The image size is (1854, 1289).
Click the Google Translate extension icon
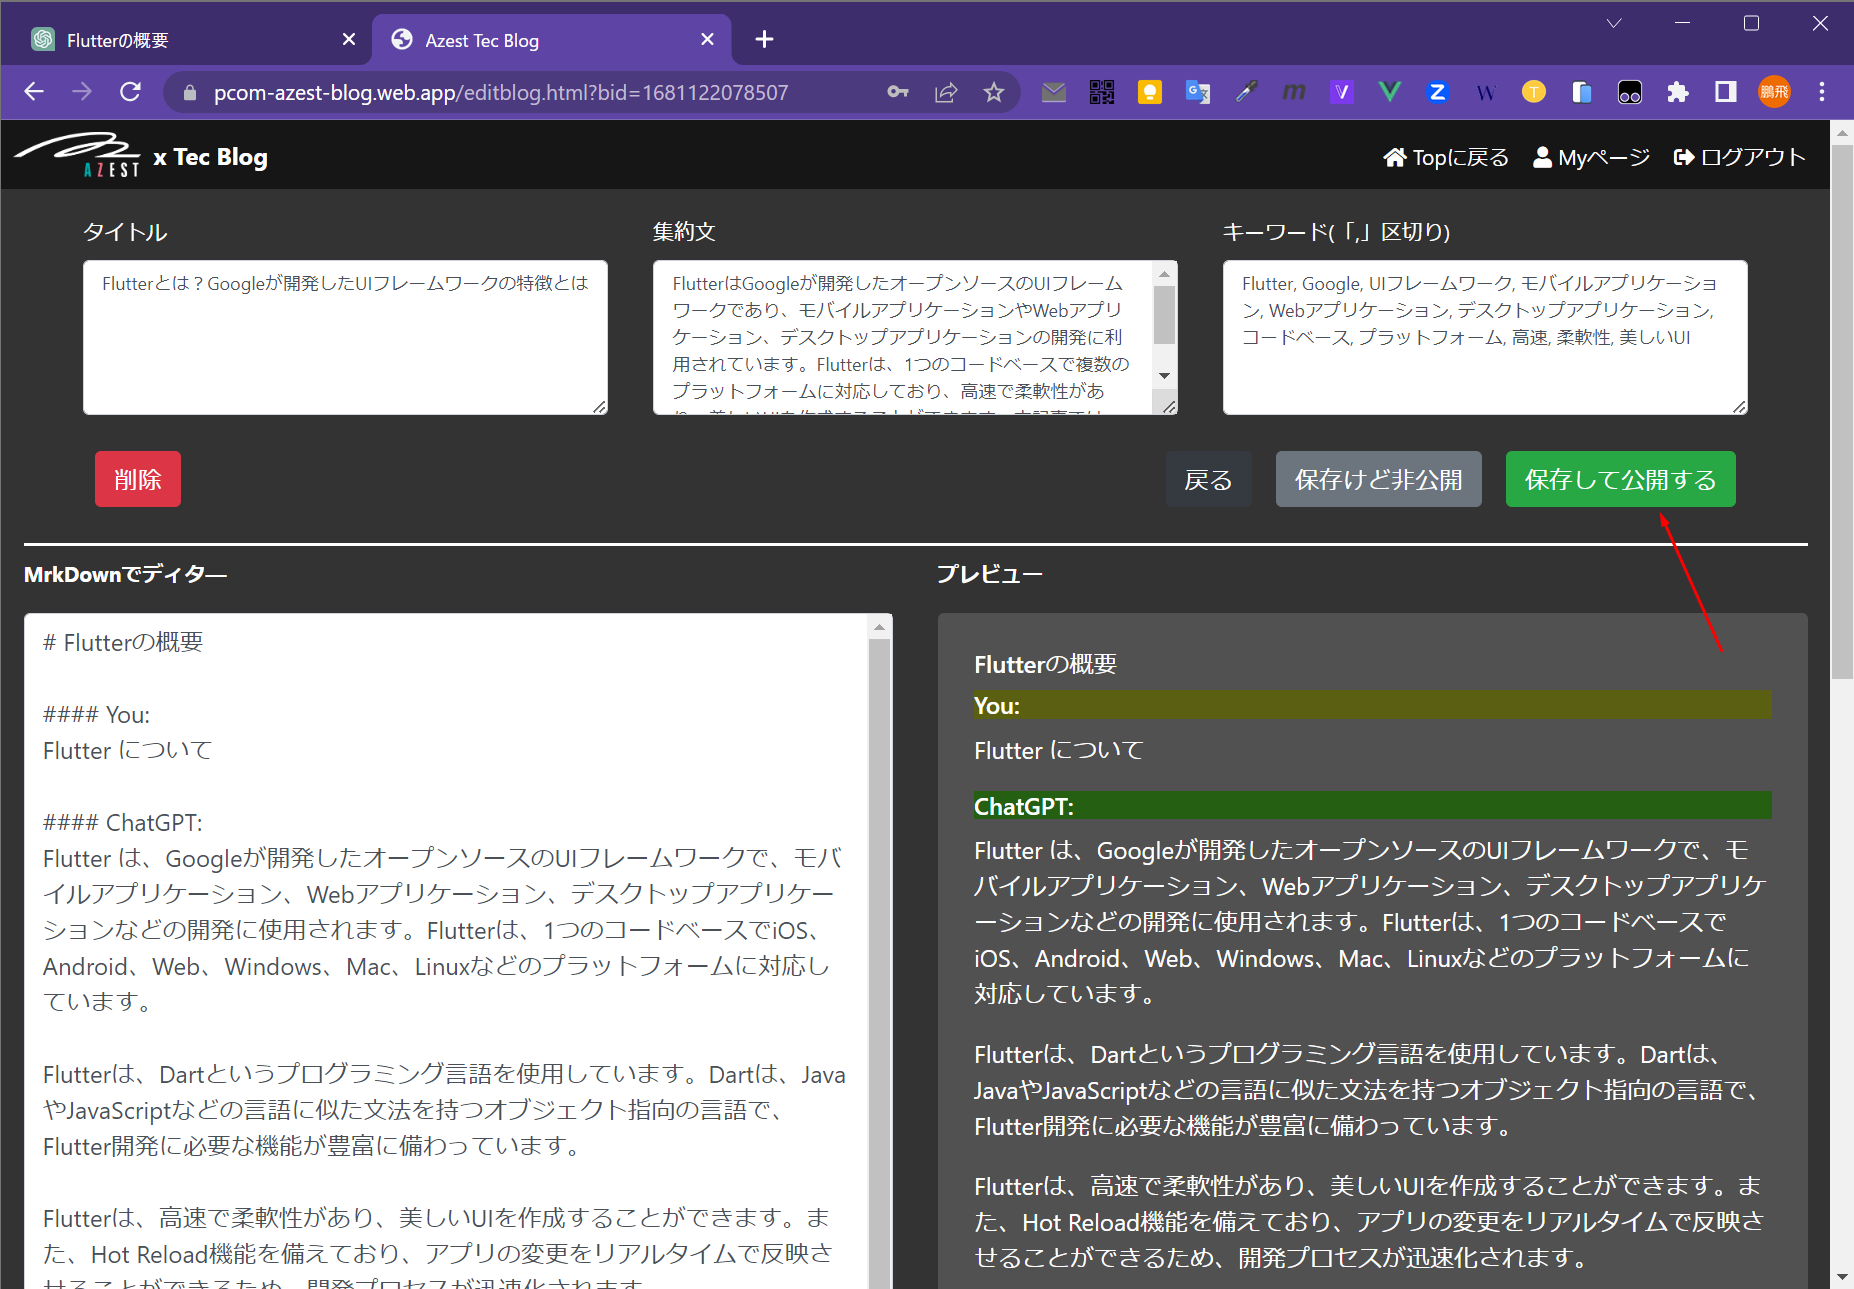(x=1197, y=93)
